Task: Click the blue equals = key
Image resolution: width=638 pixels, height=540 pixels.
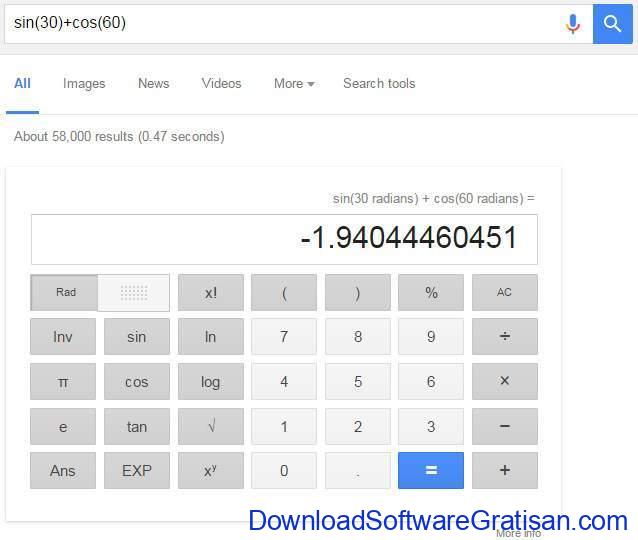Action: [431, 470]
